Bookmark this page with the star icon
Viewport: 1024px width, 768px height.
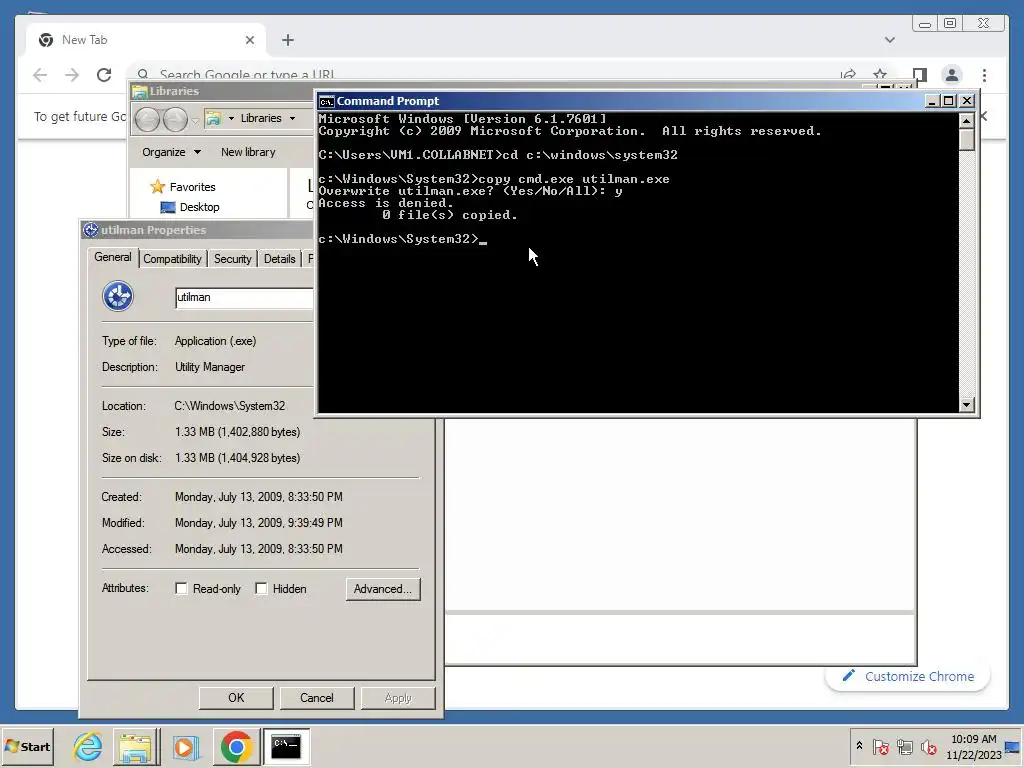click(880, 73)
